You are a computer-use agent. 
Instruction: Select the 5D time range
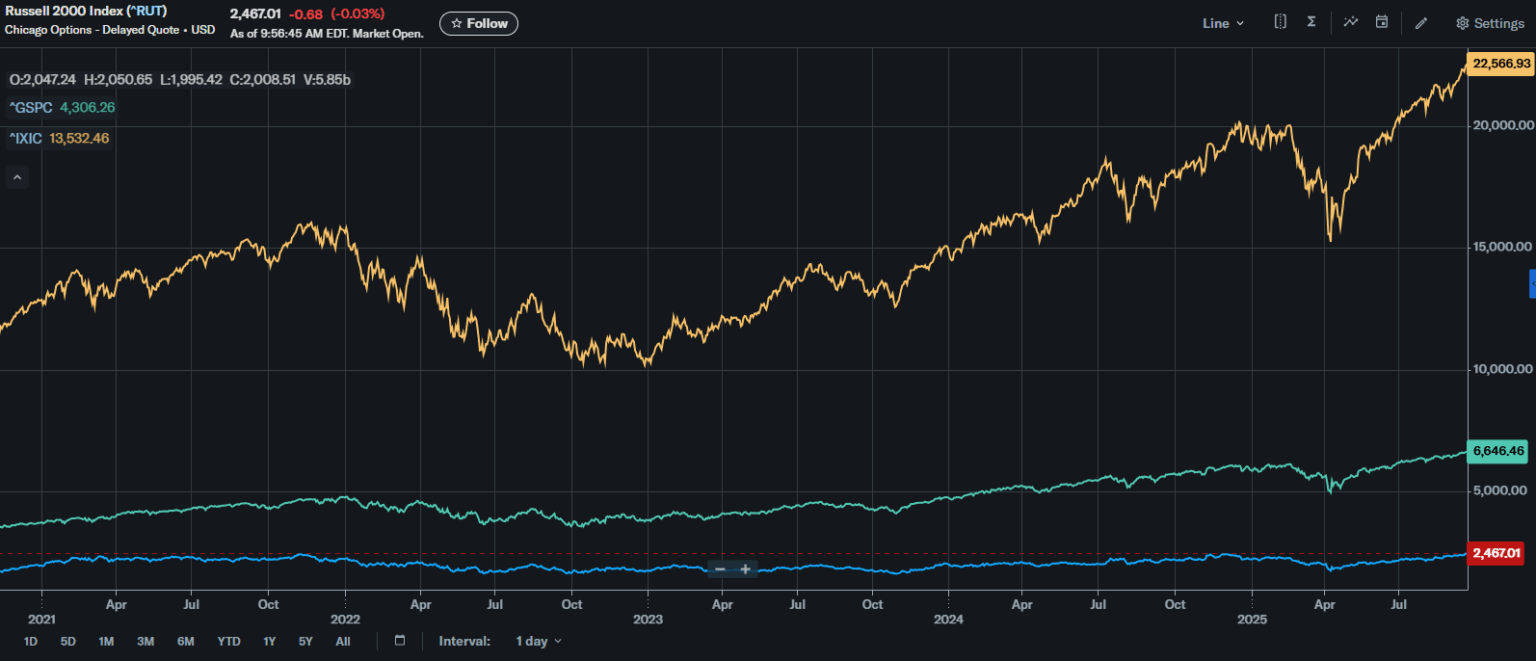(x=66, y=641)
